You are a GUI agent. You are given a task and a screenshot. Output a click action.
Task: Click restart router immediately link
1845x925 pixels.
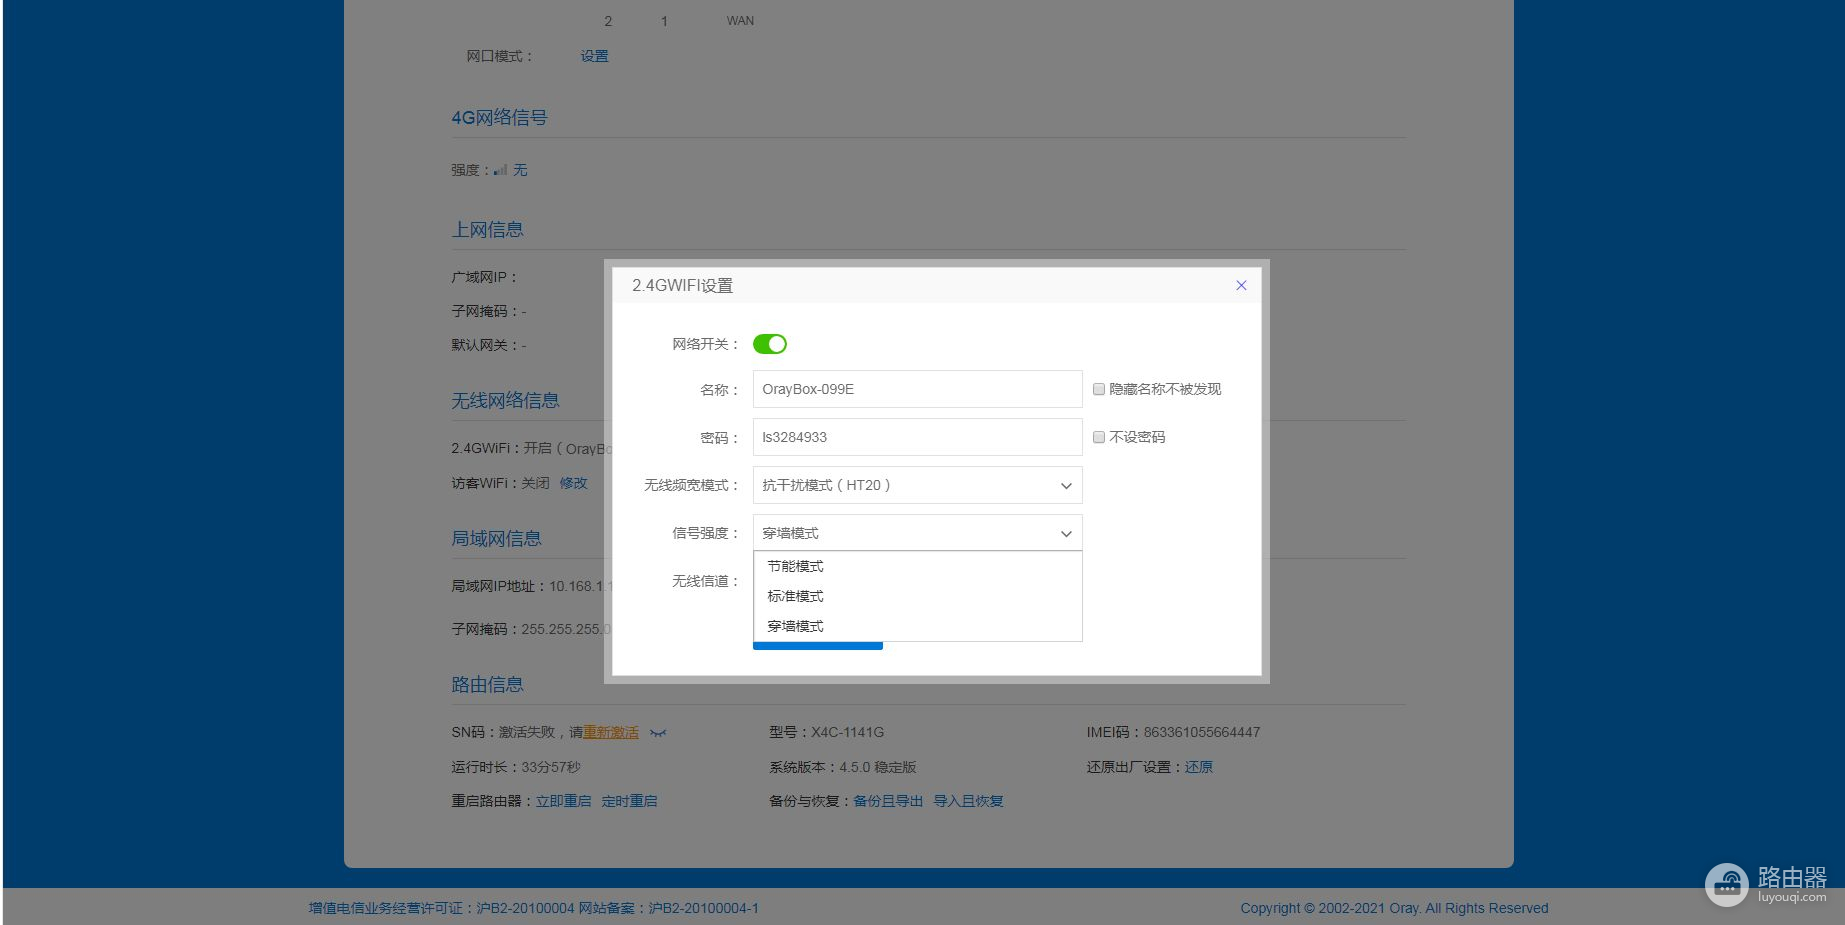click(x=563, y=801)
